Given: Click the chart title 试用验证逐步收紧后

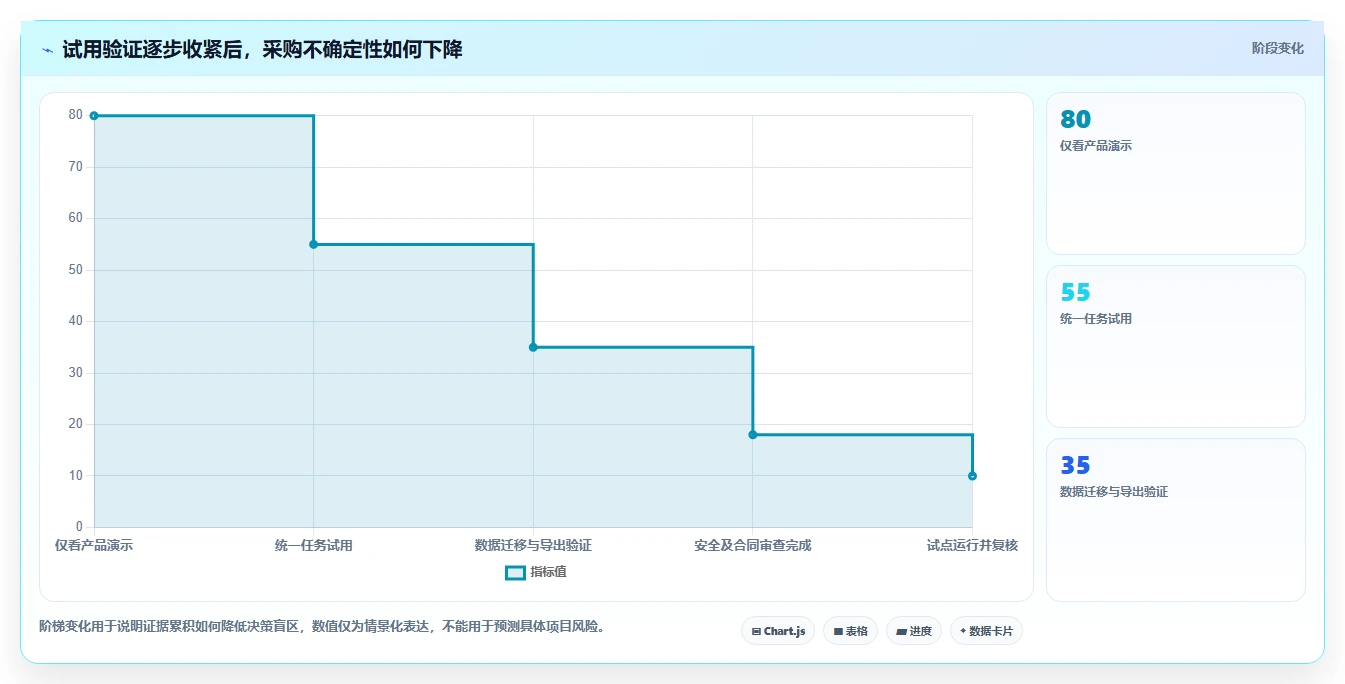Looking at the screenshot, I should [x=262, y=49].
